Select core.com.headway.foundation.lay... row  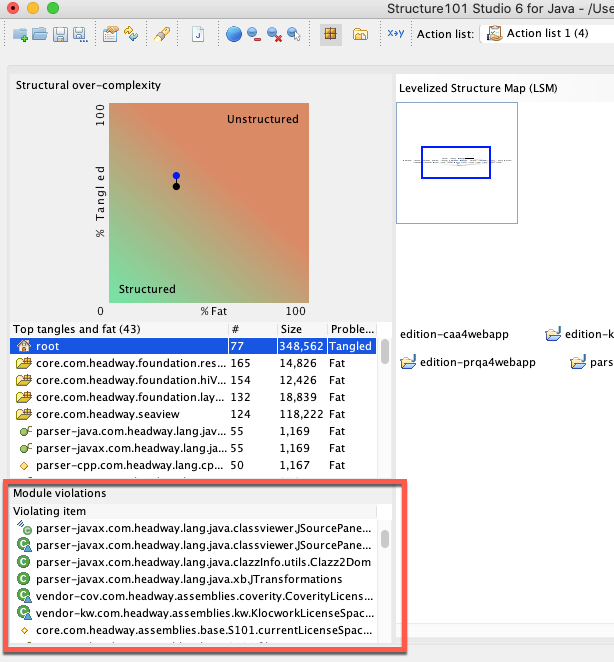193,397
